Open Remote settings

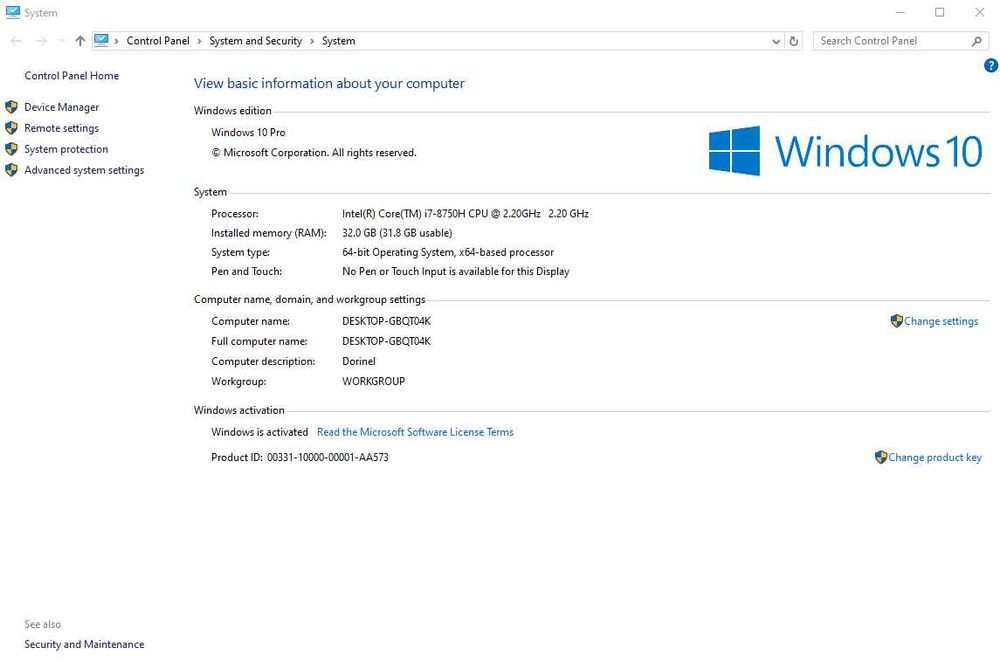(61, 128)
